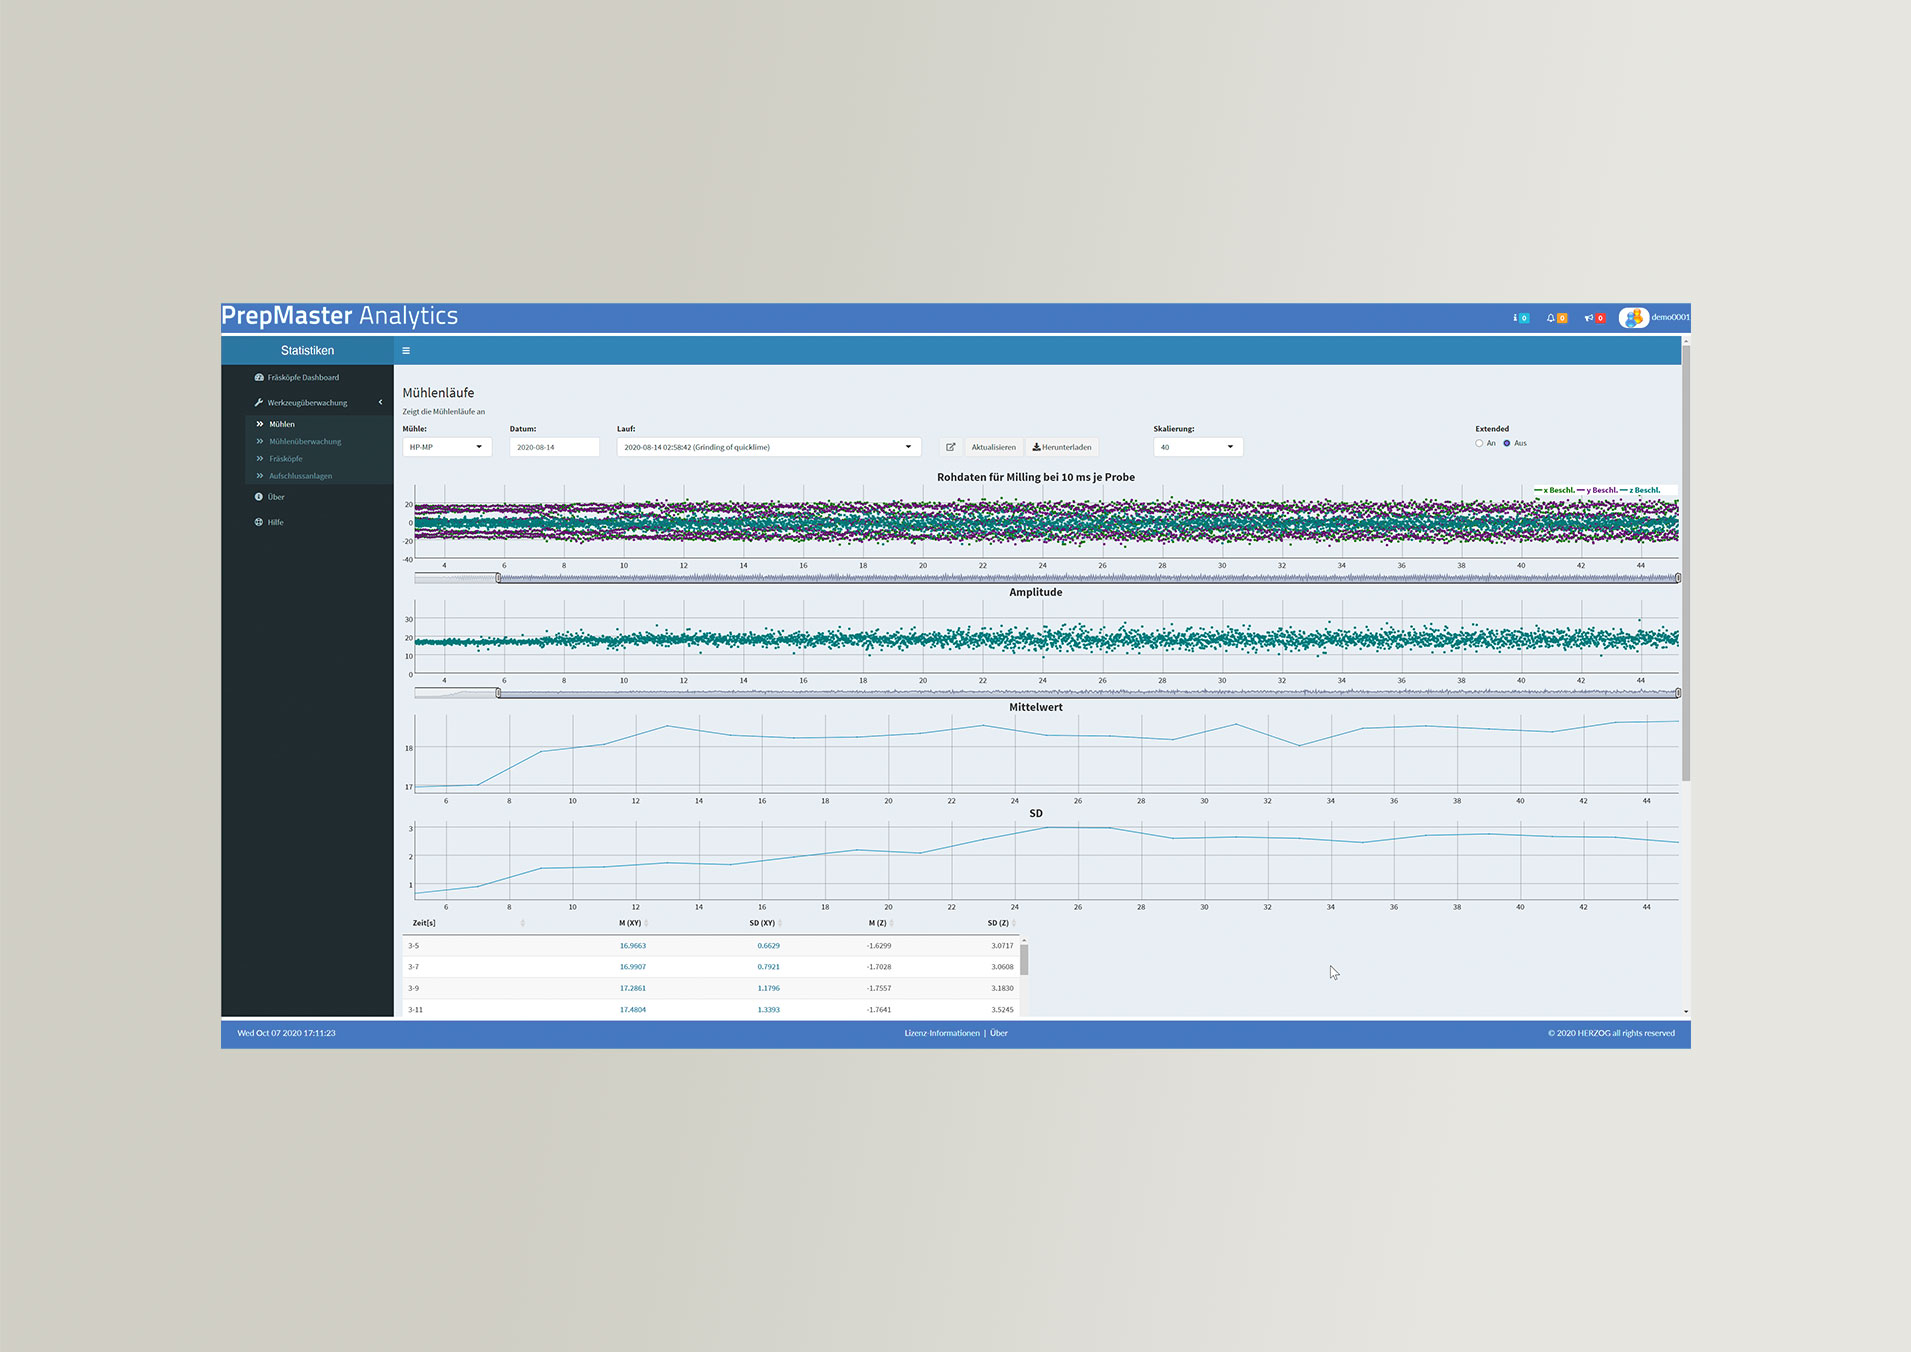
Task: Click the Statistiken sidebar header
Action: pyautogui.click(x=307, y=351)
